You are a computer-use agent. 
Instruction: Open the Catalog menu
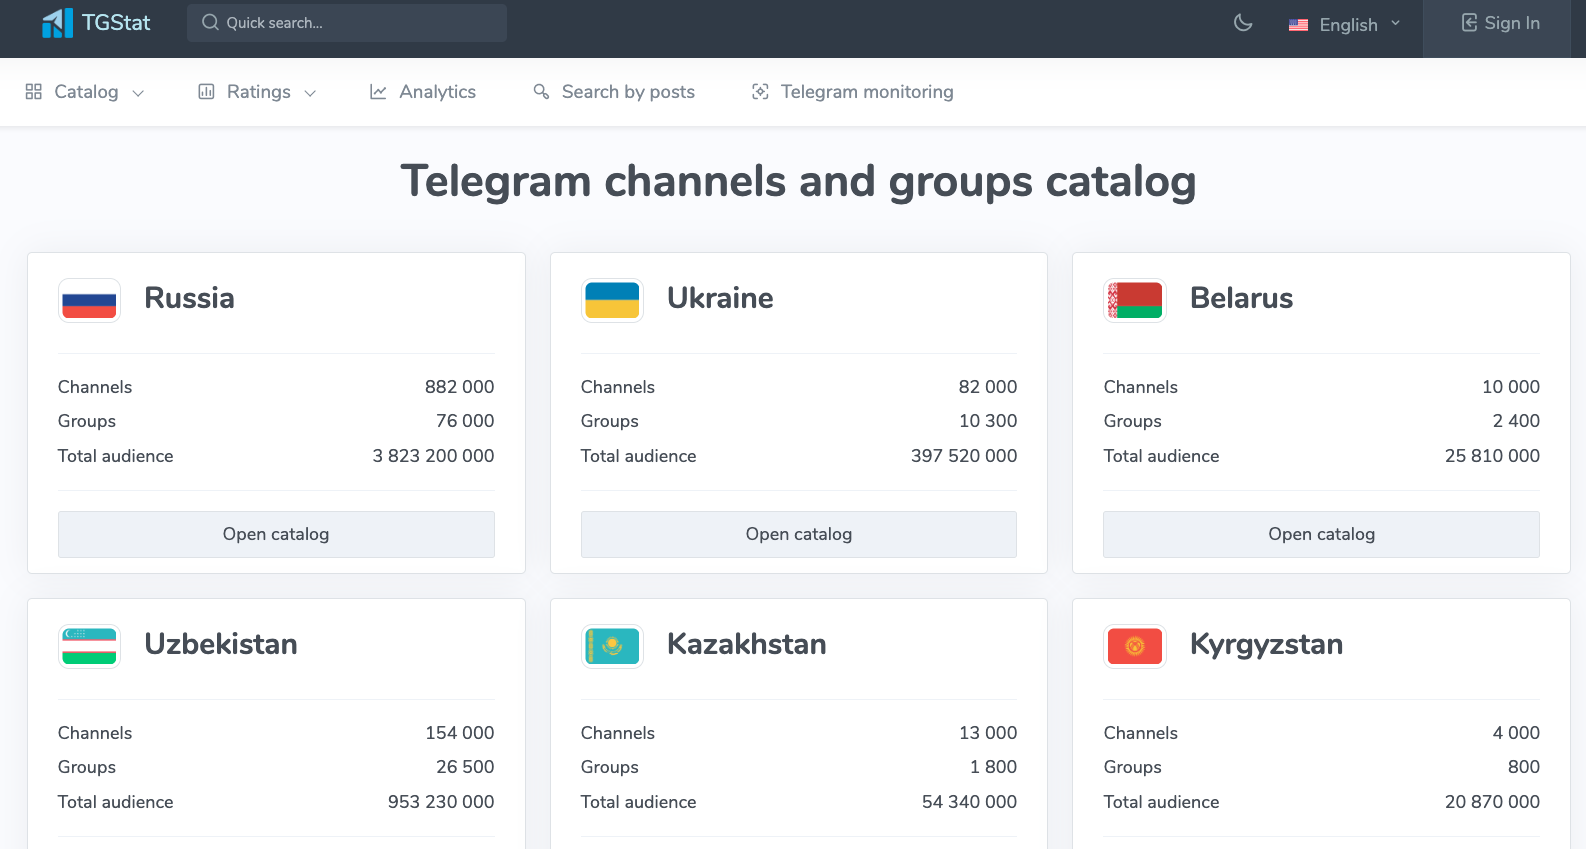tap(85, 92)
